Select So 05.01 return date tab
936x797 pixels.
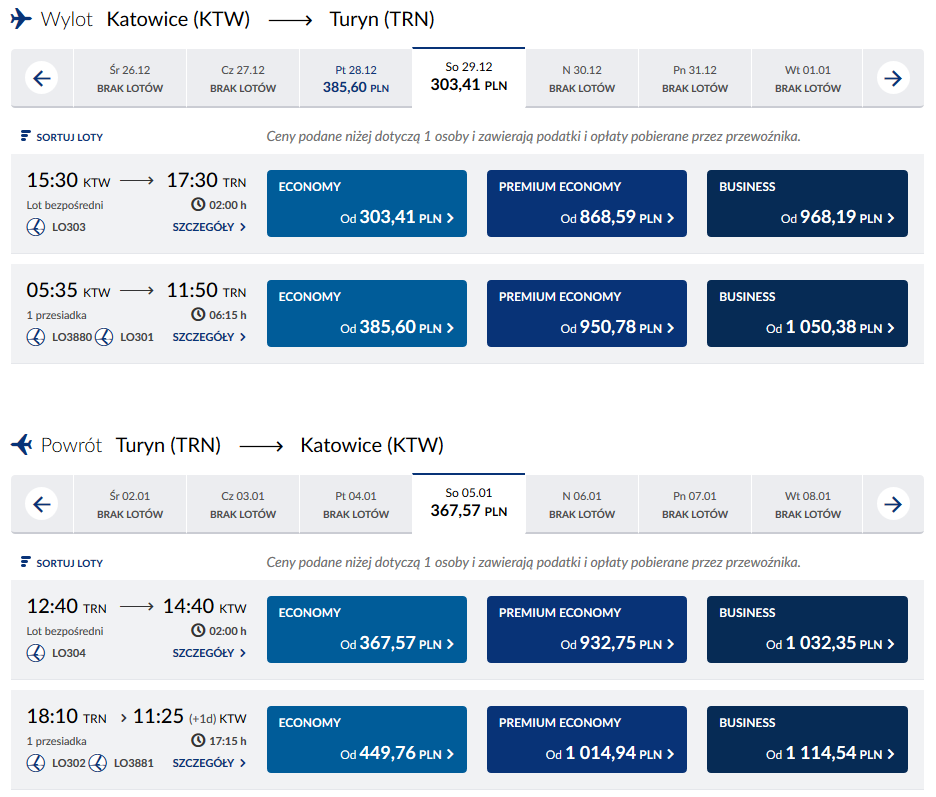(x=469, y=503)
